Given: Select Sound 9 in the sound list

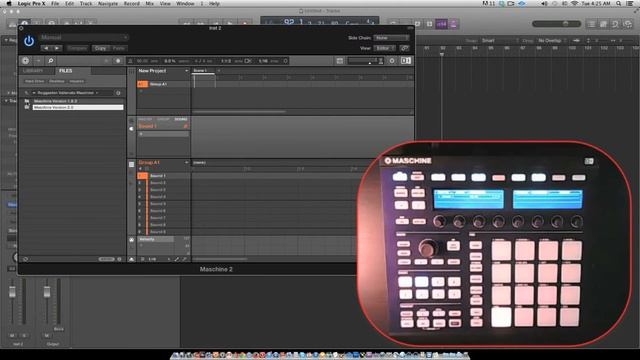Looking at the screenshot, I should [158, 232].
